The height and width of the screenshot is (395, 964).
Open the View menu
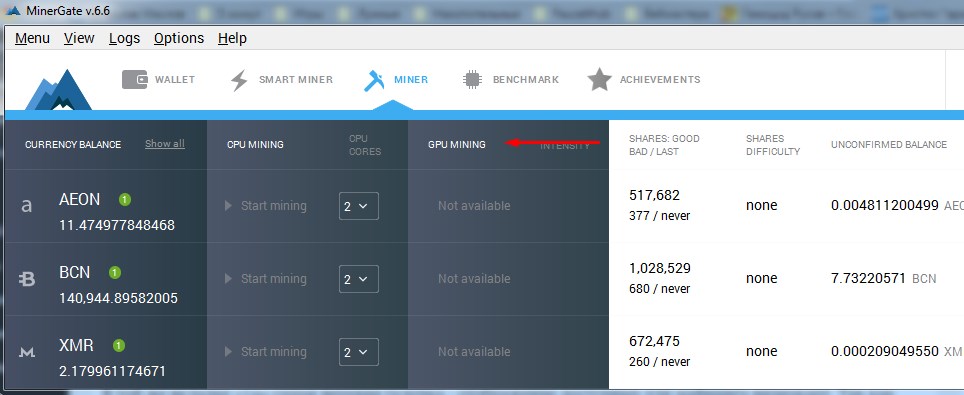pyautogui.click(x=79, y=38)
